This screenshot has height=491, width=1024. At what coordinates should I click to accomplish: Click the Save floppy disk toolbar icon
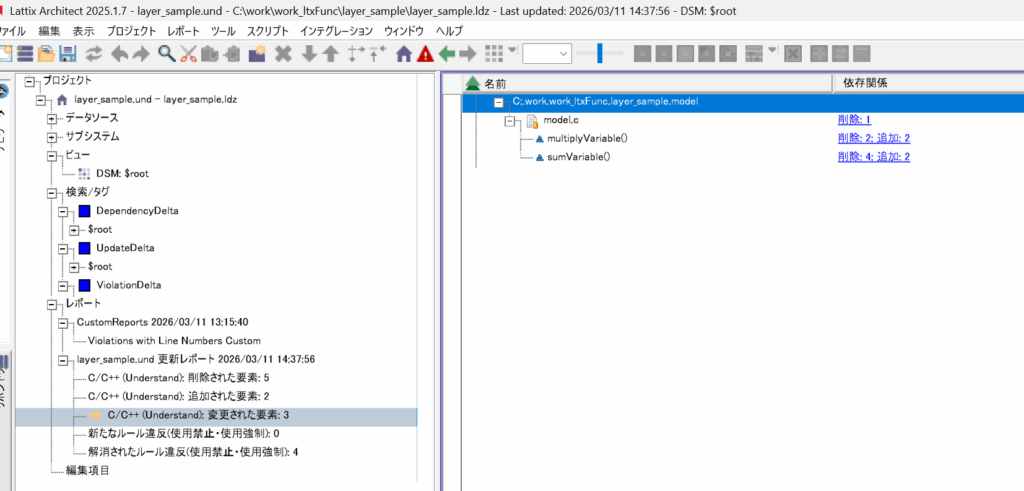click(x=68, y=53)
